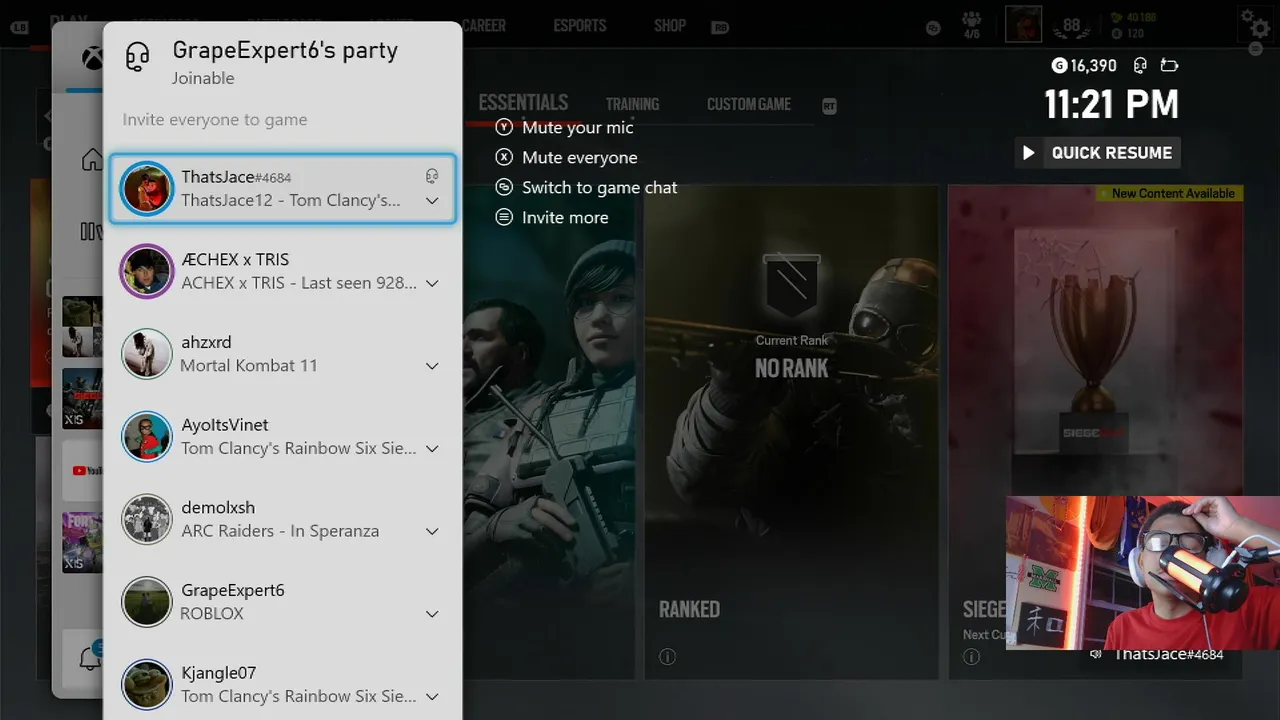
Task: Open the Career menu in the top bar
Action: tap(484, 25)
